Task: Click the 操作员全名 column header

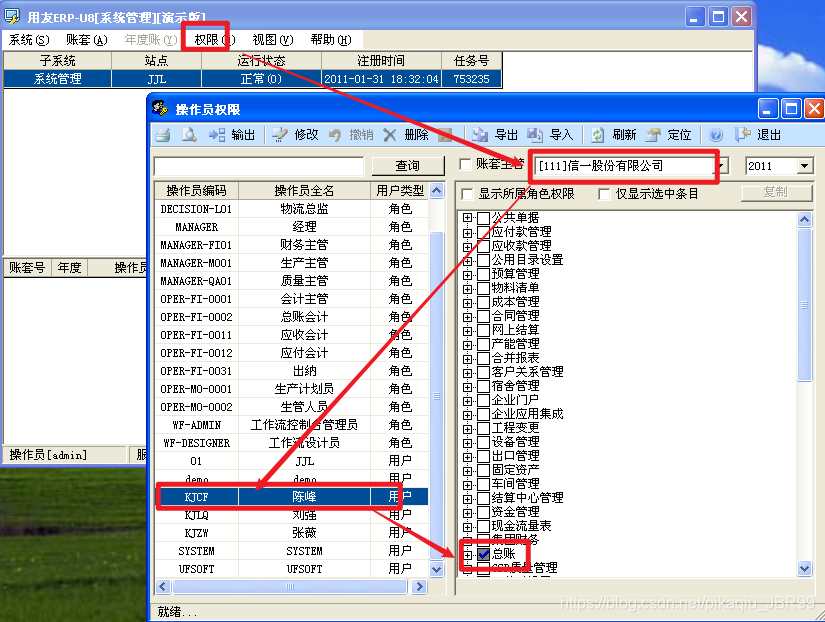Action: tap(304, 190)
